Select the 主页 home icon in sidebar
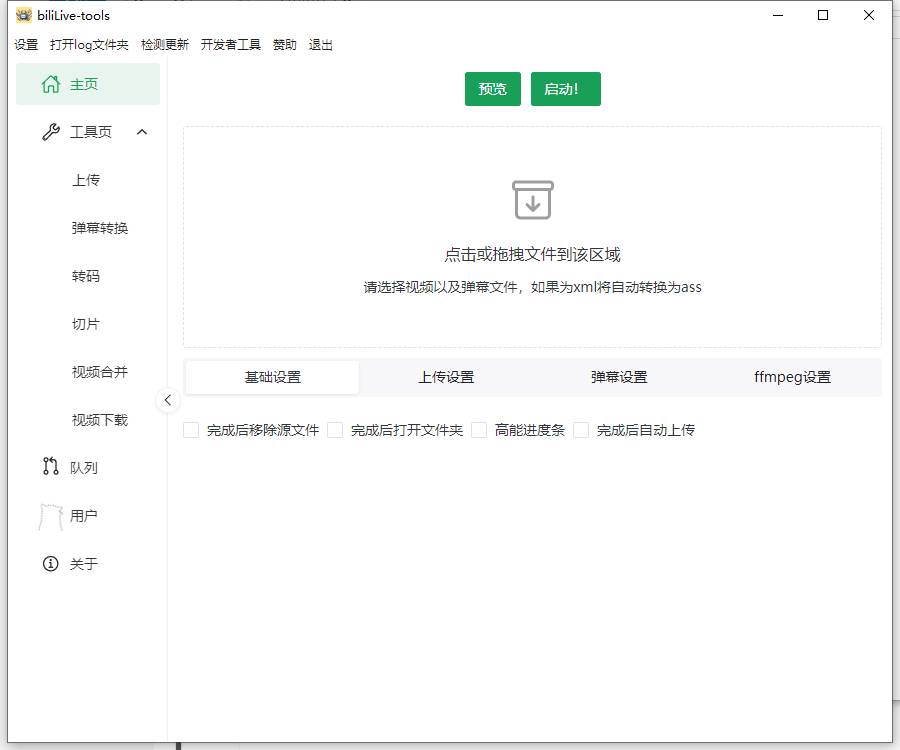This screenshot has width=900, height=750. point(50,84)
